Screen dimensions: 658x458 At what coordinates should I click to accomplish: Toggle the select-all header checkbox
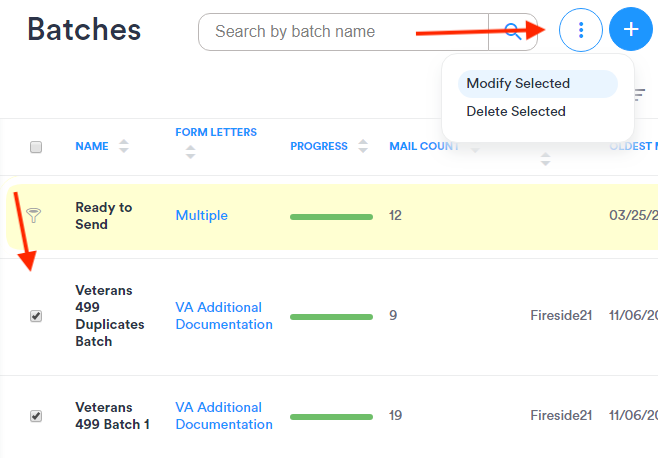[36, 147]
